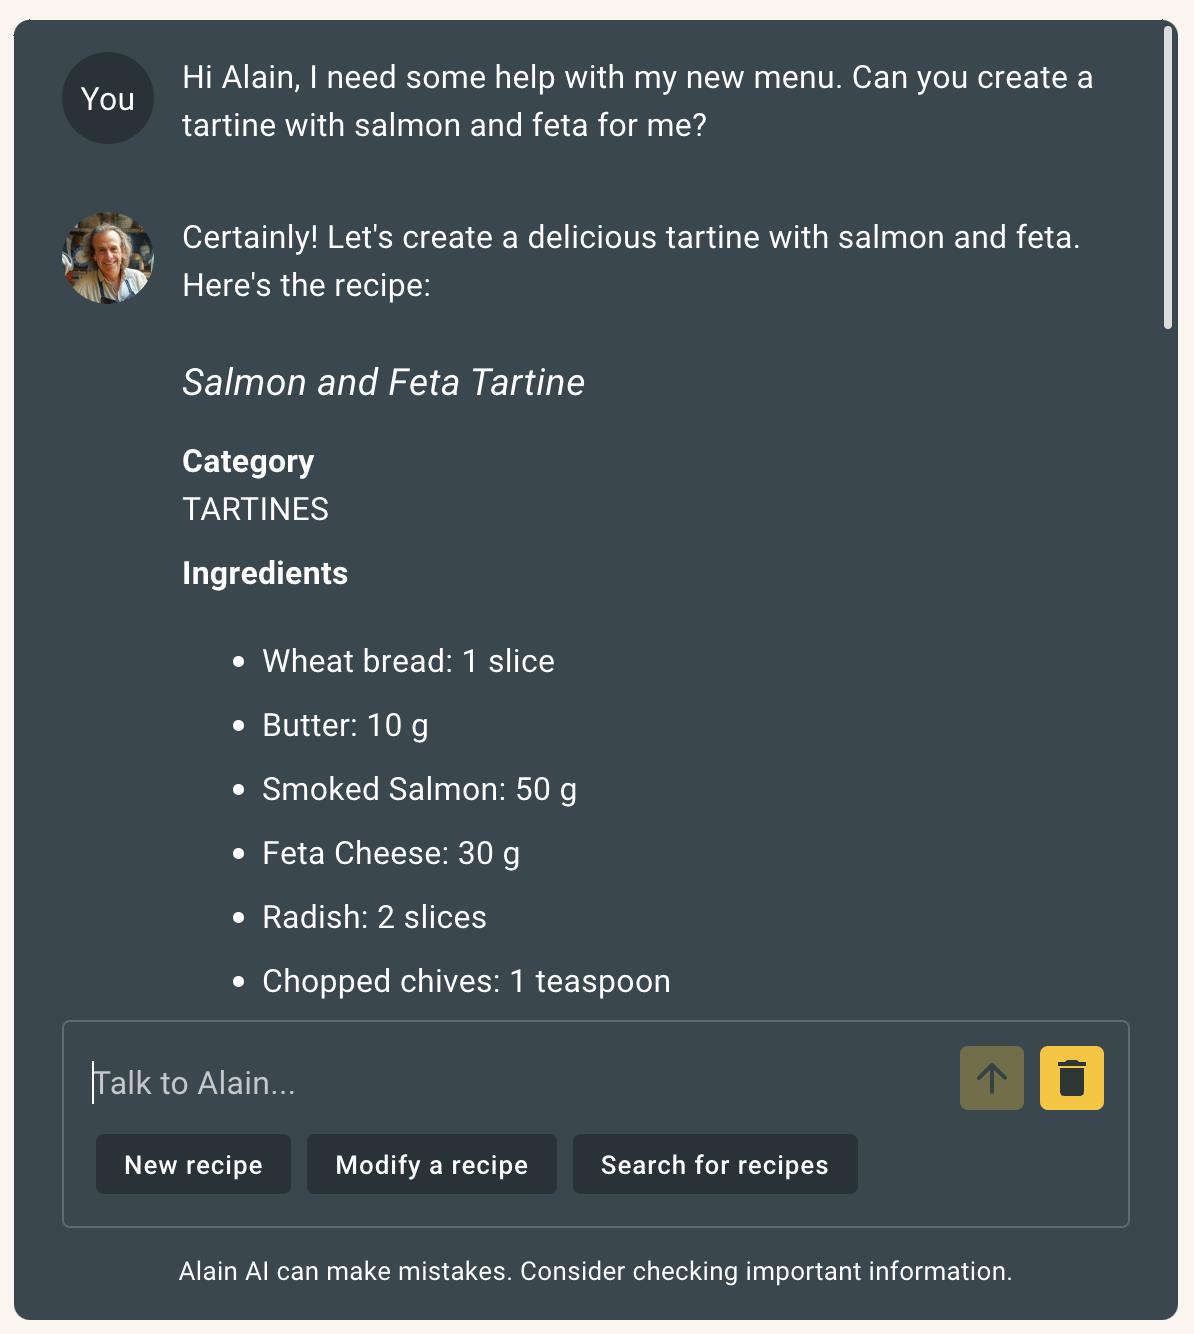The image size is (1194, 1334).
Task: Click the 'Smoked Salmon: 50 g' ingredient line
Action: 421,789
